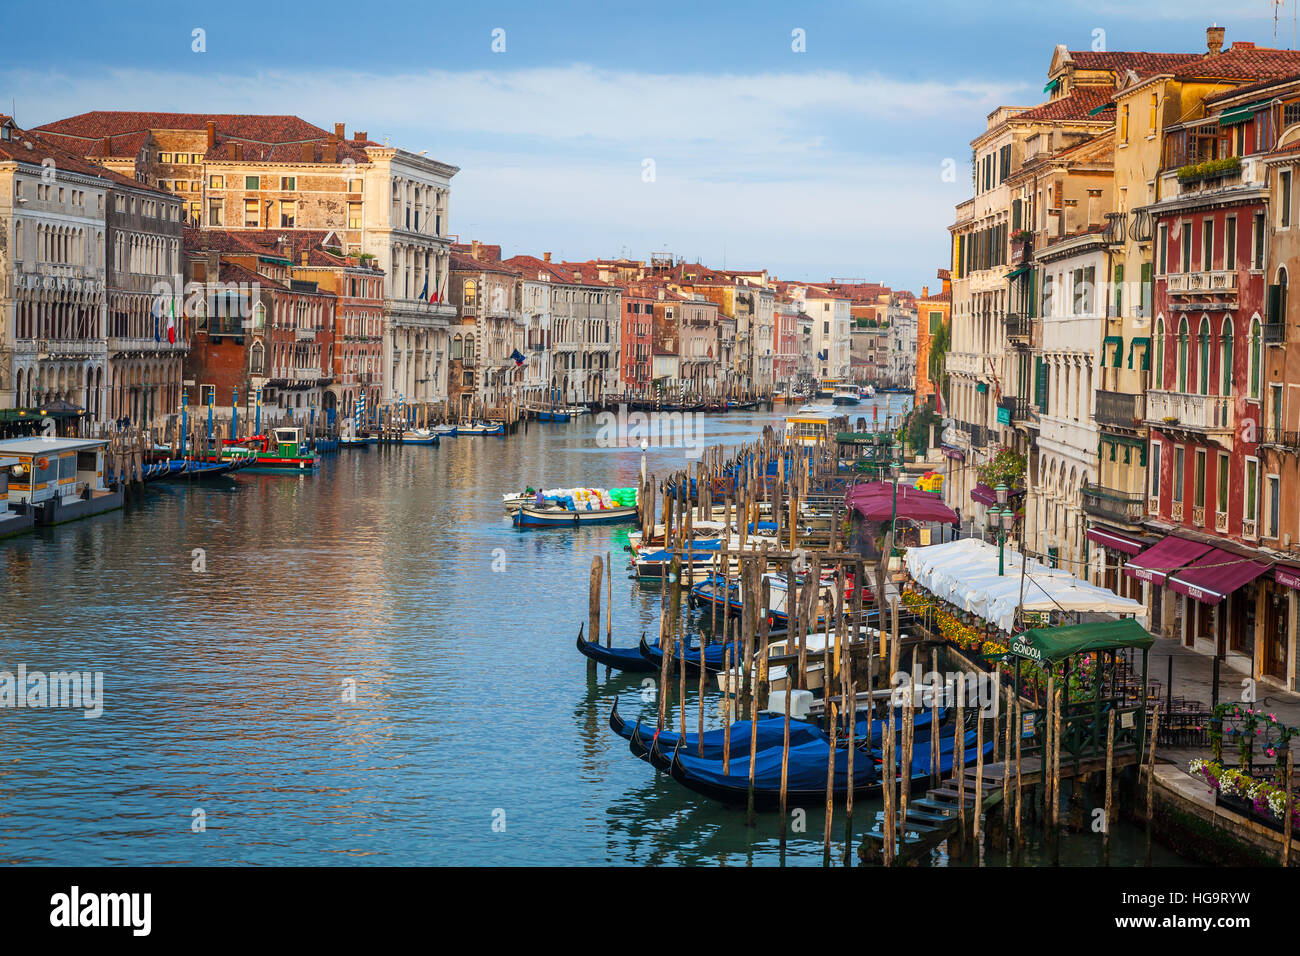Click the chimney atop the right-side rooftop

[x=1214, y=40]
